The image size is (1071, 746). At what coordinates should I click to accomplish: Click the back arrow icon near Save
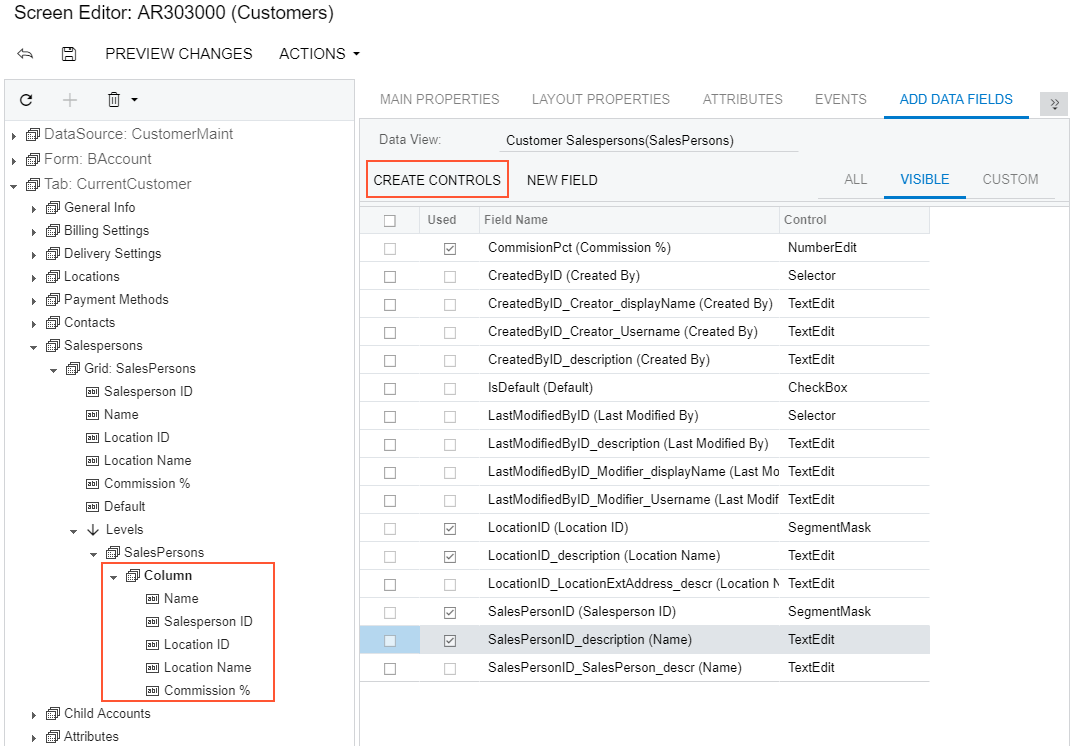26,53
